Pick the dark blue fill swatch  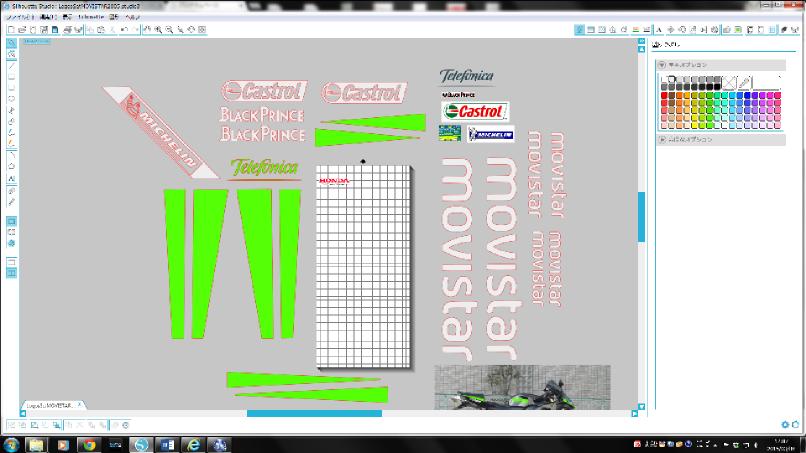tap(747, 96)
